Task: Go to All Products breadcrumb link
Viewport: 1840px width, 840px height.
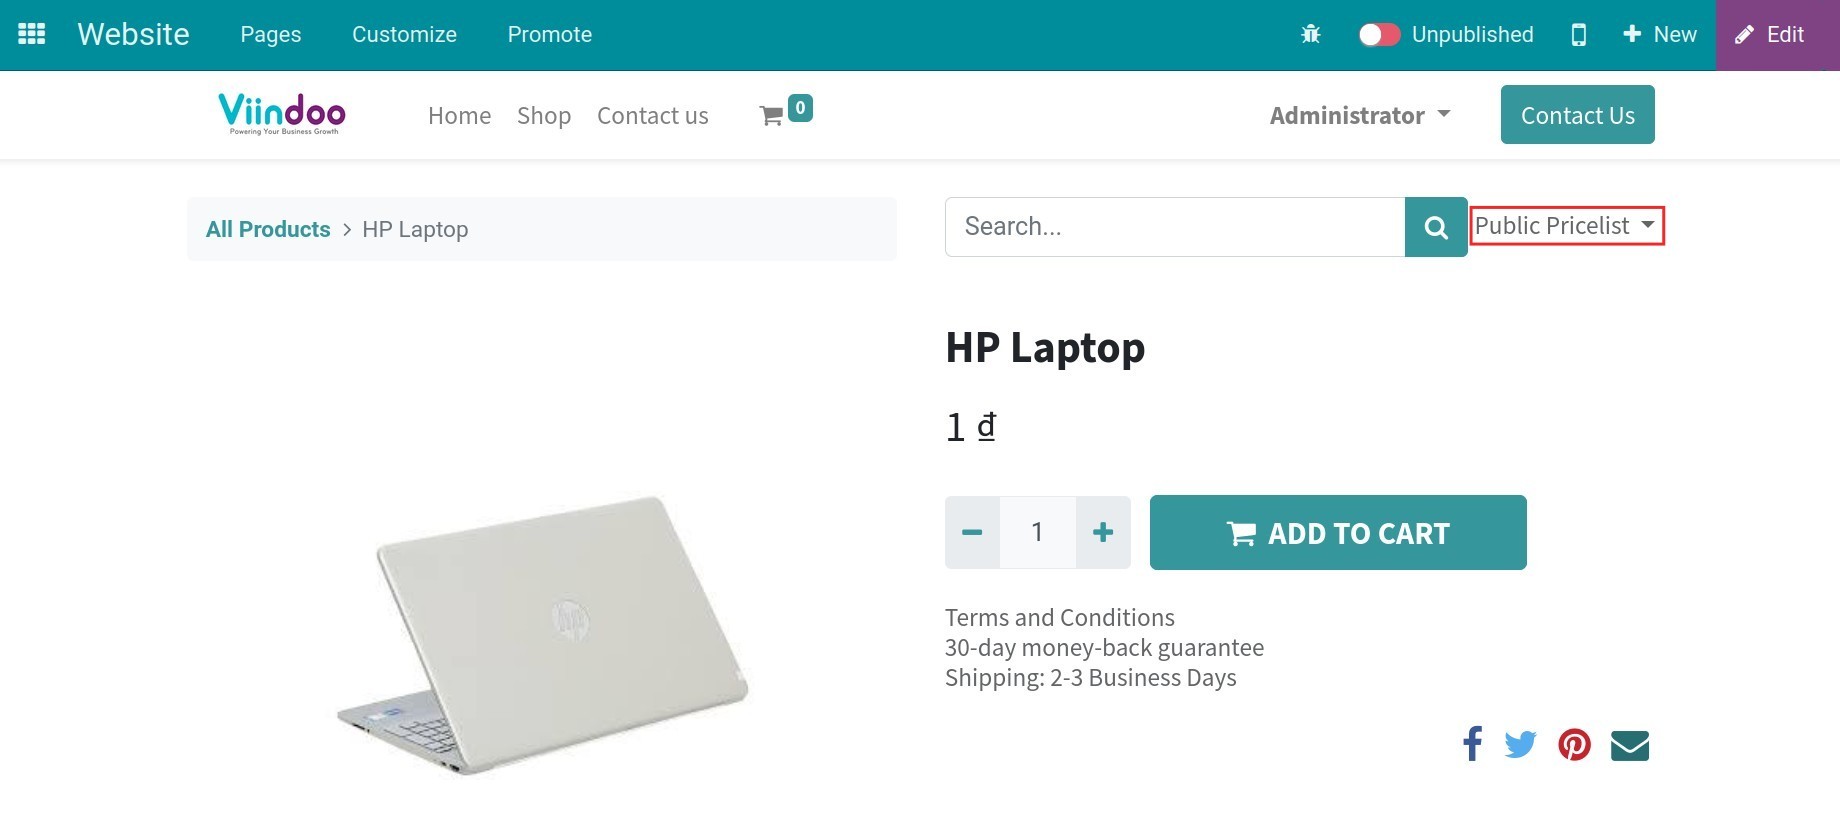Action: (x=268, y=229)
